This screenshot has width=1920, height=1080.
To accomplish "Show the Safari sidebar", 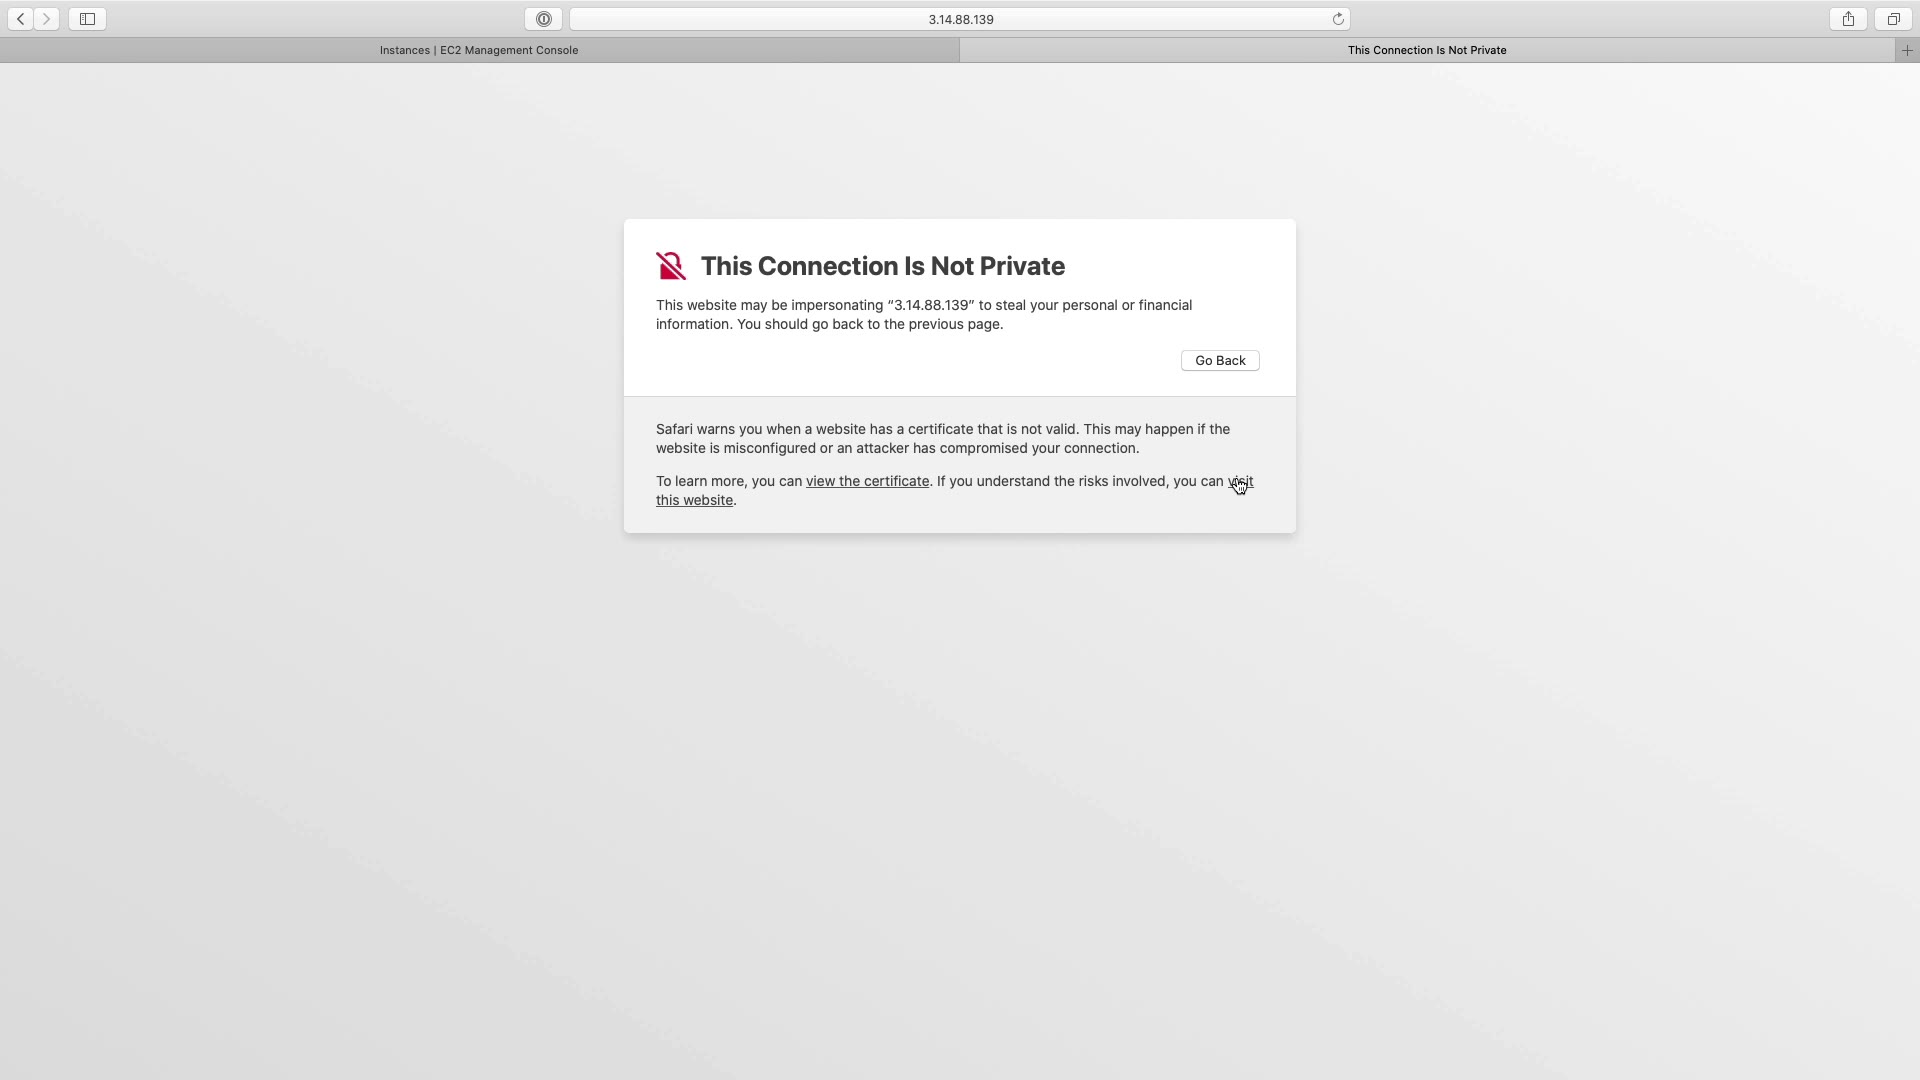I will click(87, 19).
